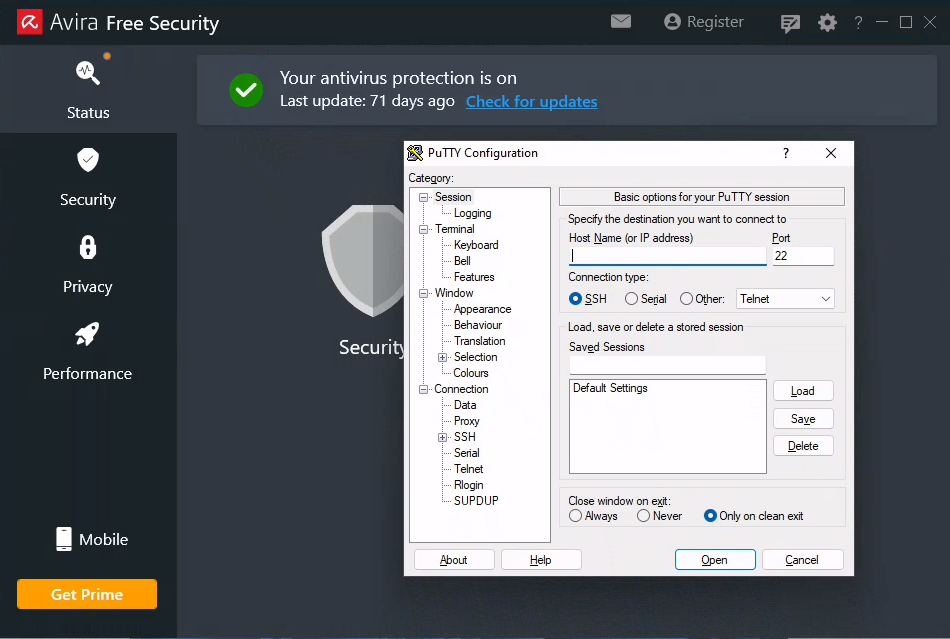This screenshot has width=950, height=639.
Task: Click the Help button in PuTTY
Action: pos(541,560)
